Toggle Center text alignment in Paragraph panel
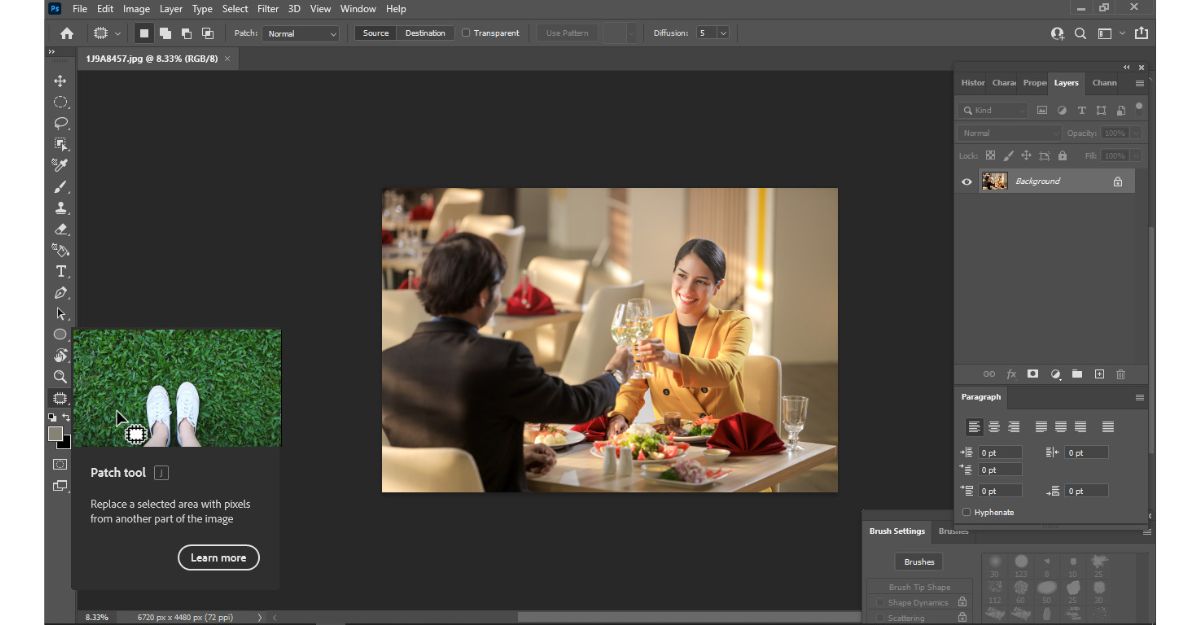The image size is (1200, 625). click(994, 426)
